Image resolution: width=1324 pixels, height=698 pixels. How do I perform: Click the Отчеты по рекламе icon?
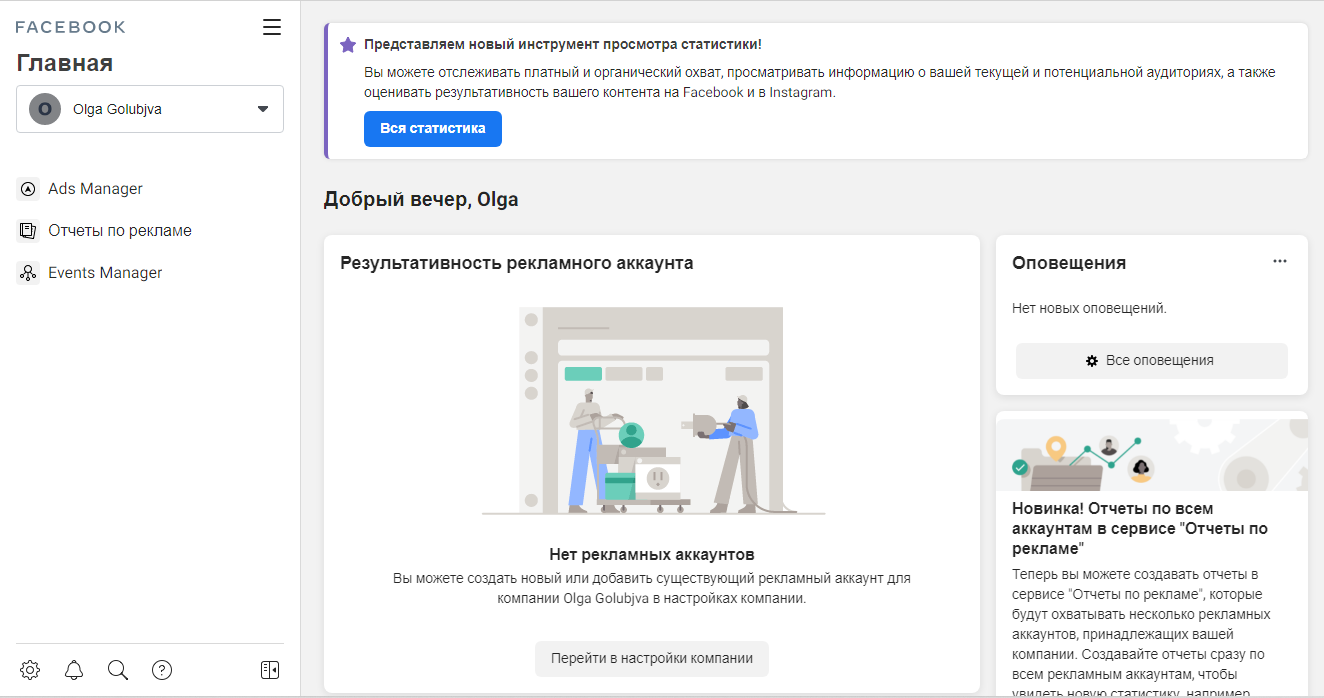pos(28,231)
